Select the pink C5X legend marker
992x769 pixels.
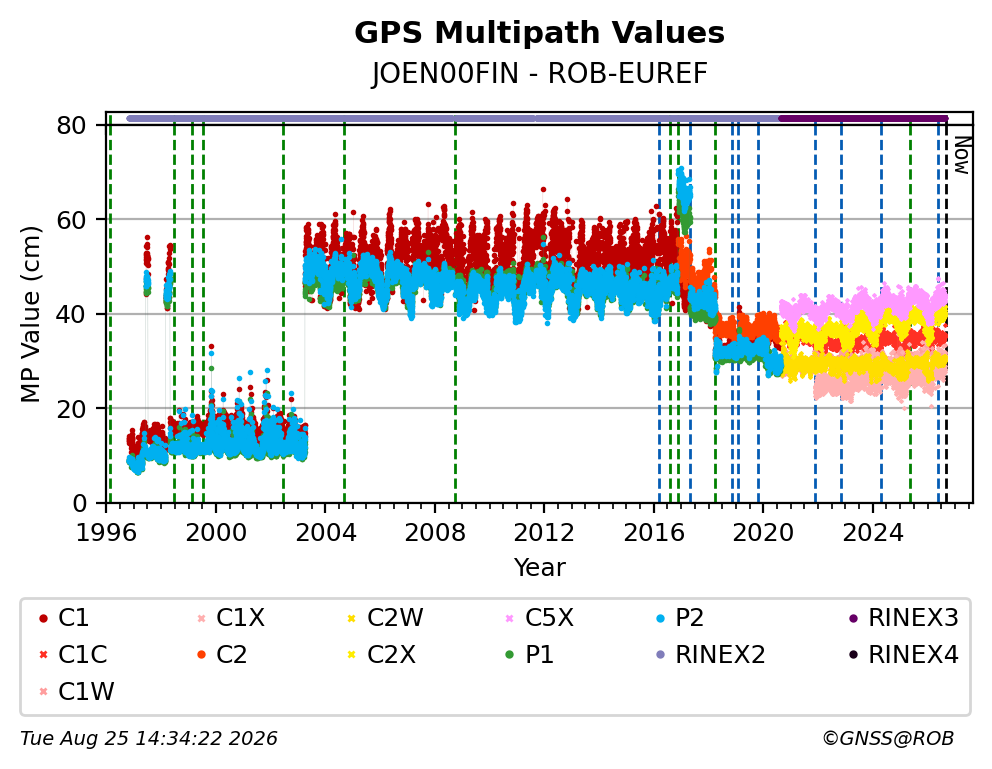[510, 618]
